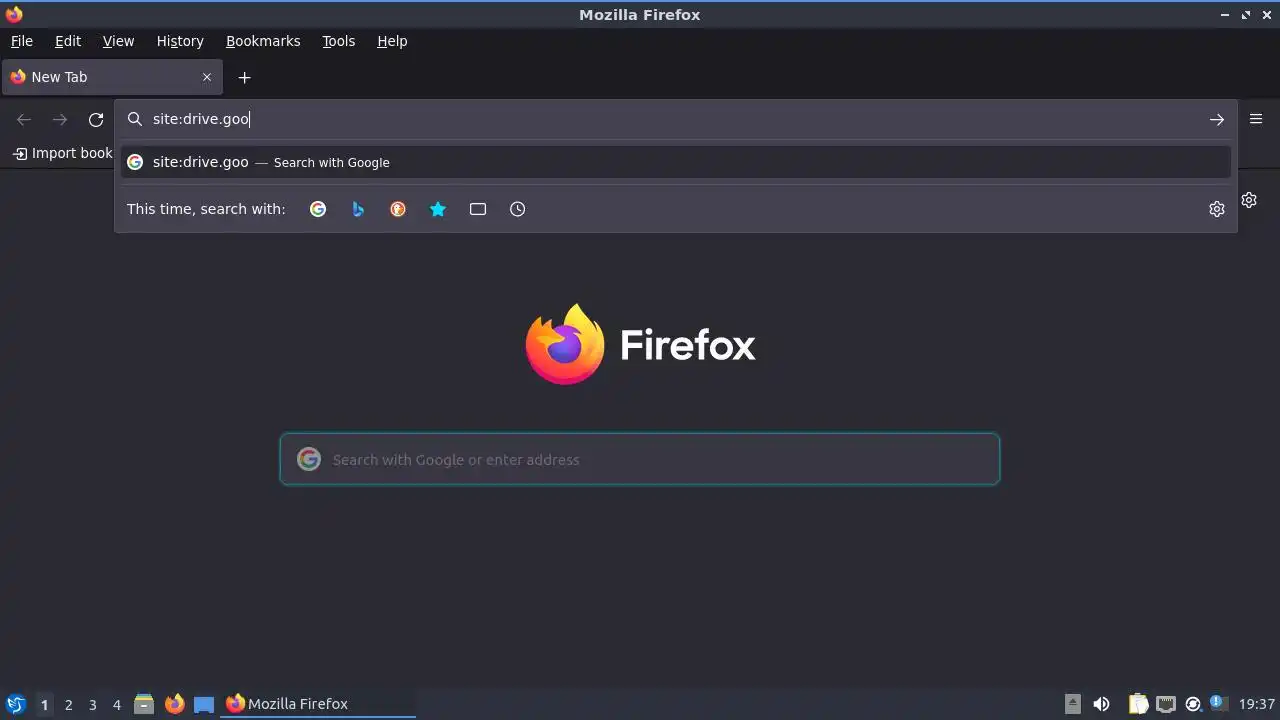Search bookmarks via star icon
The image size is (1280, 720).
438,209
